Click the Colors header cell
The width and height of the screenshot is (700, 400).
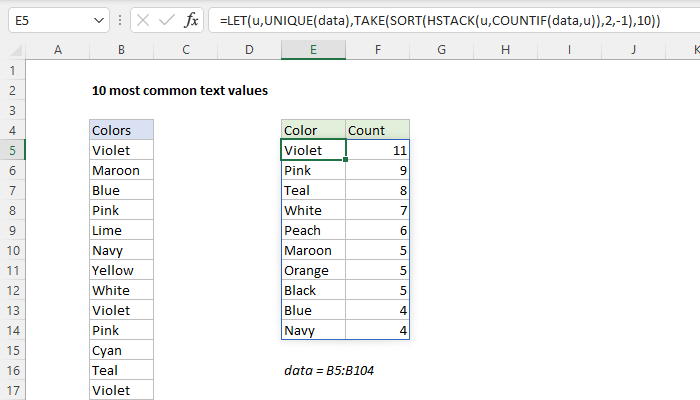121,130
